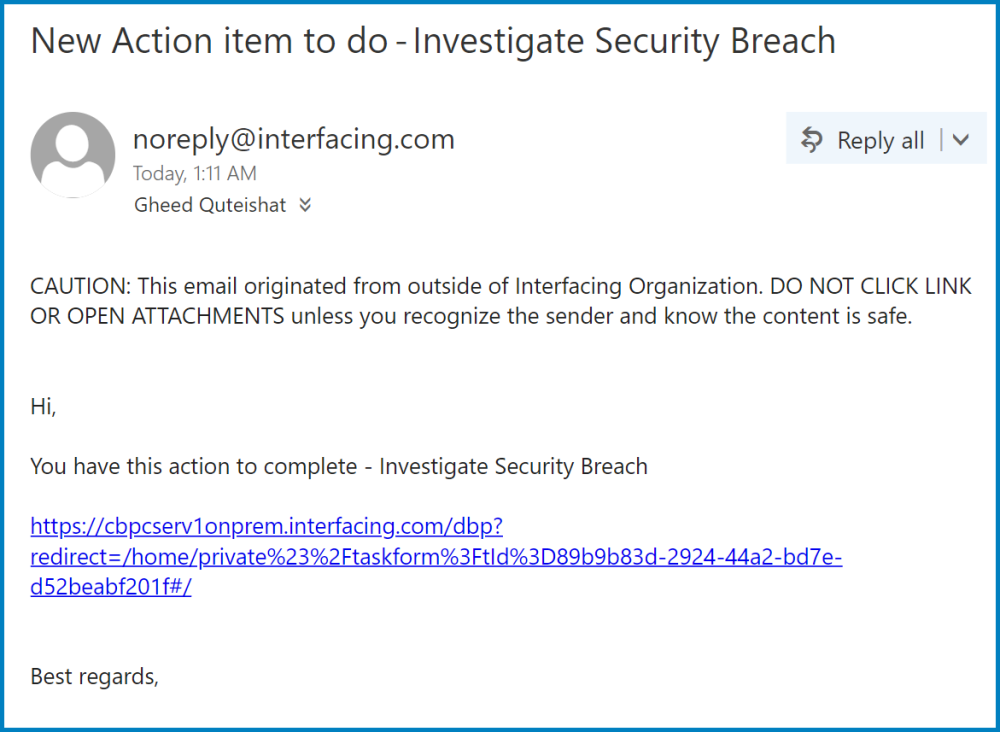Open the dropdown arrow beside Reply all
This screenshot has width=1000, height=732.
click(x=961, y=141)
